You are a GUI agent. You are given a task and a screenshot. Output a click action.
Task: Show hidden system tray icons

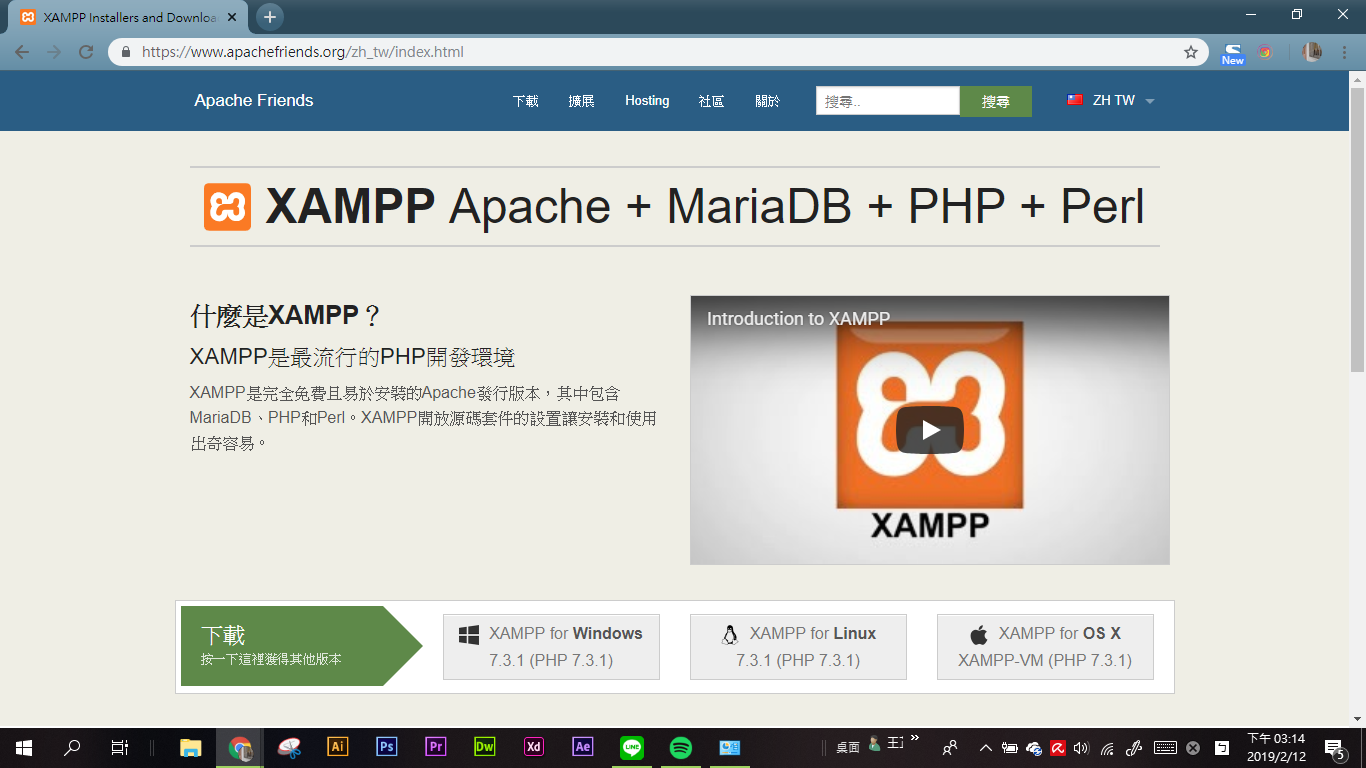[985, 747]
